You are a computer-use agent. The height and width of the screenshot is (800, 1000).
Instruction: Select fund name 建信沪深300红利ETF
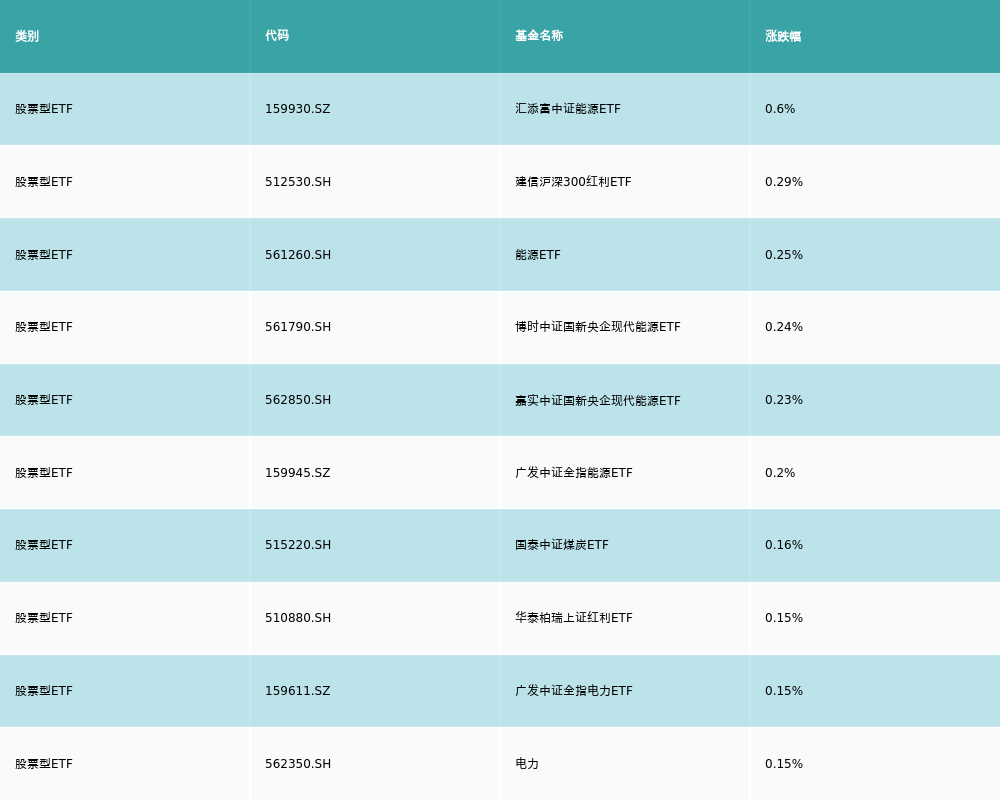[573, 182]
